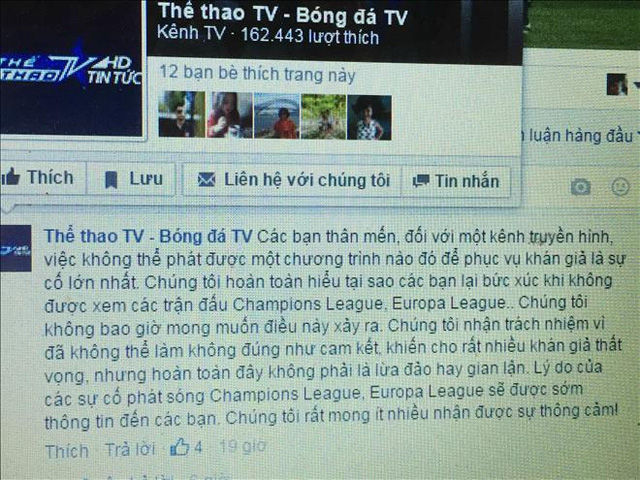Screen dimensions: 640x480
Task: Click the thumbs-up like count icon under the comment
Action: [x=180, y=447]
